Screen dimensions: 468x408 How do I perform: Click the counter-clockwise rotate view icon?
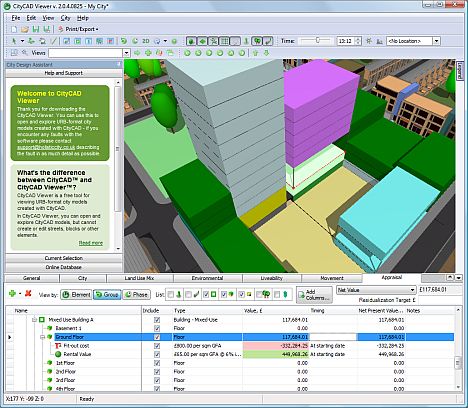[x=124, y=41]
